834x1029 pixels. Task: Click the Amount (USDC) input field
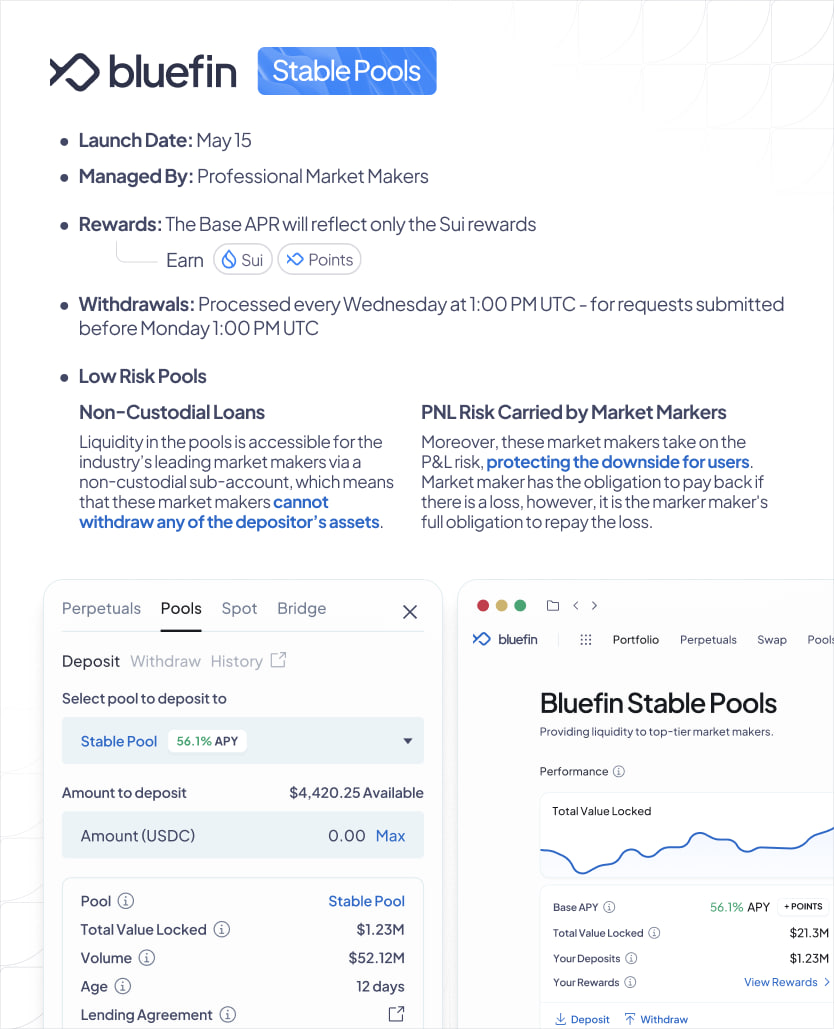click(220, 836)
